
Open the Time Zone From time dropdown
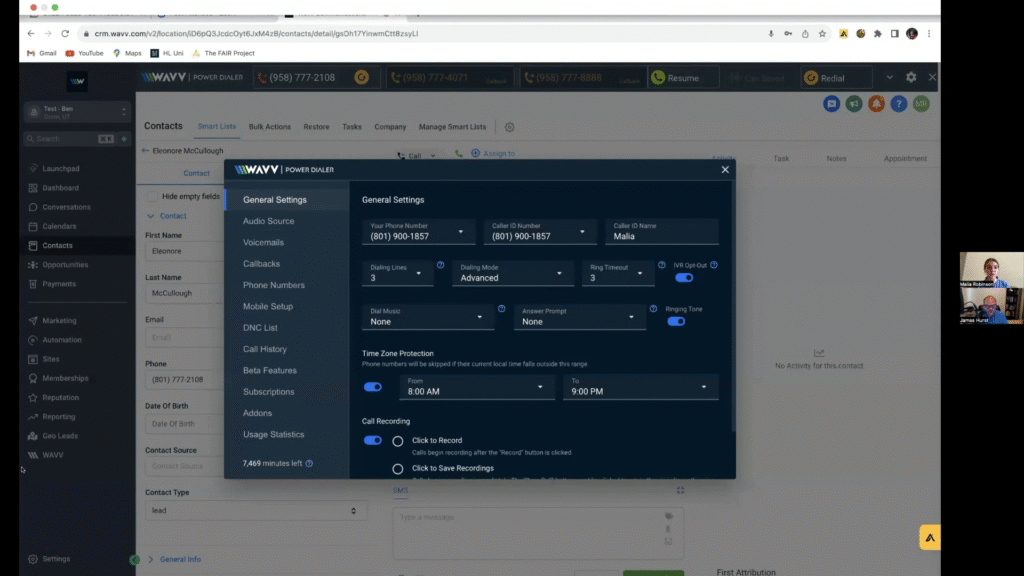[476, 387]
